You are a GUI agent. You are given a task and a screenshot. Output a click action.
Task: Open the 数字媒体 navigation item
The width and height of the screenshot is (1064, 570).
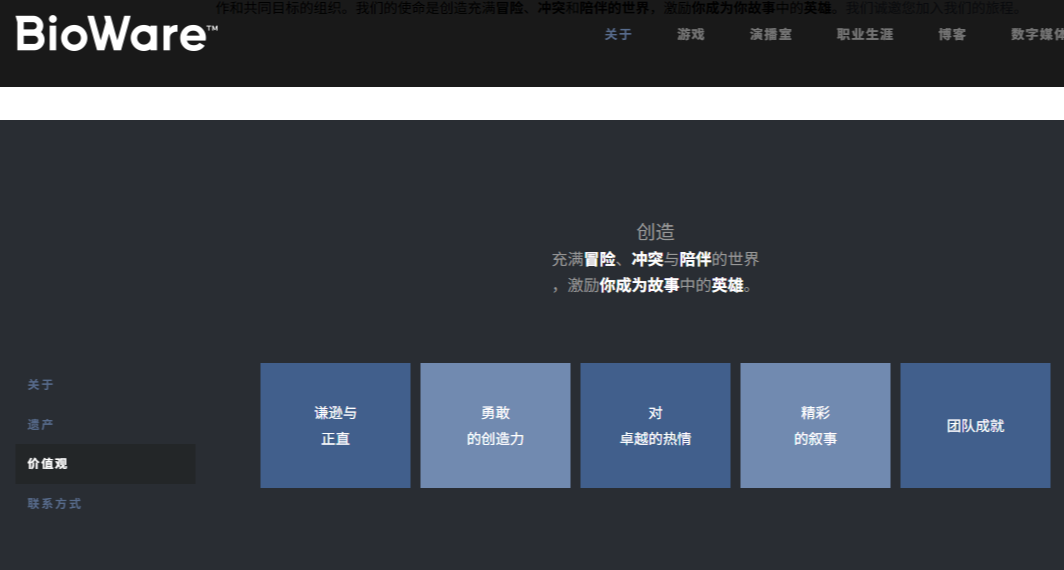[1038, 35]
